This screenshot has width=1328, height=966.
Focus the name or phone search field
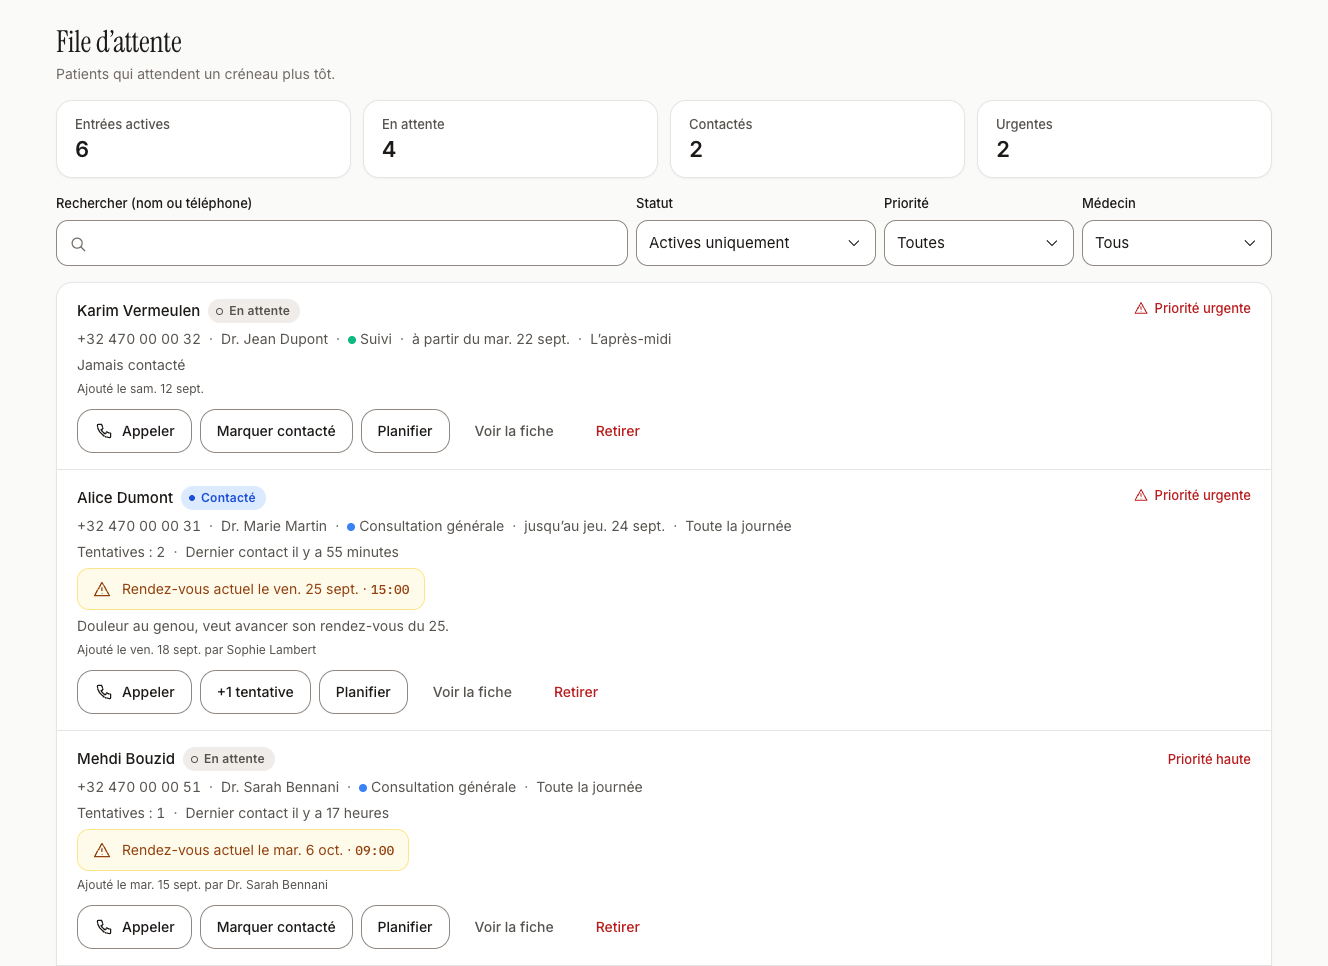coord(342,243)
